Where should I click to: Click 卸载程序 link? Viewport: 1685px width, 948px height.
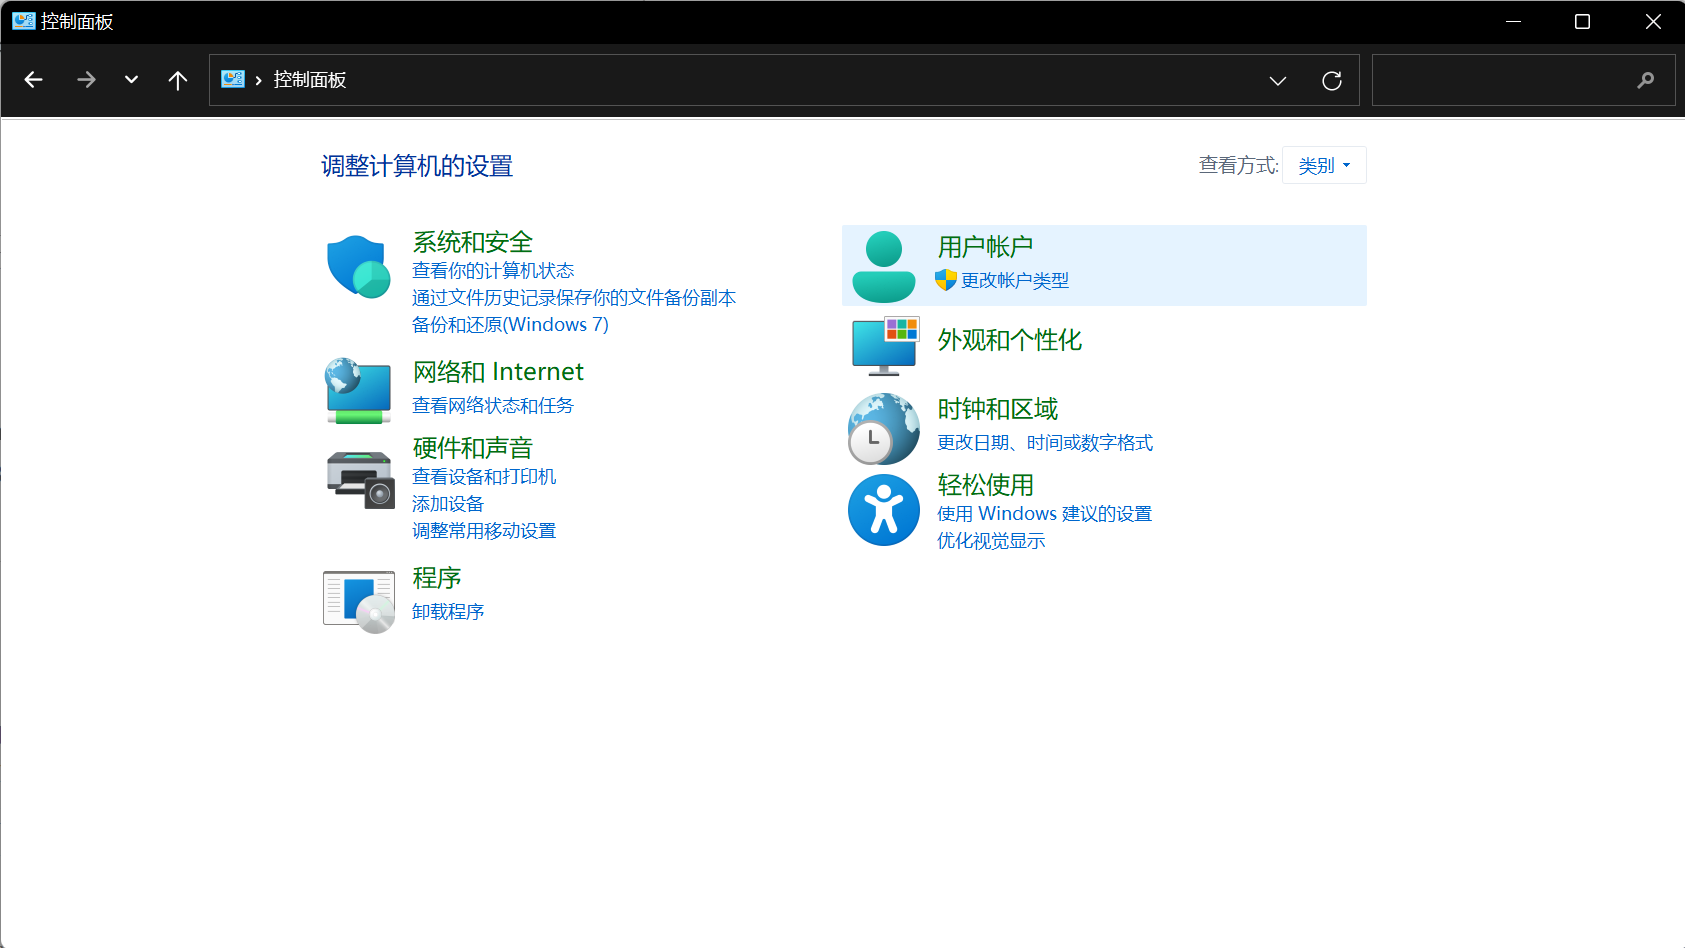pos(448,612)
